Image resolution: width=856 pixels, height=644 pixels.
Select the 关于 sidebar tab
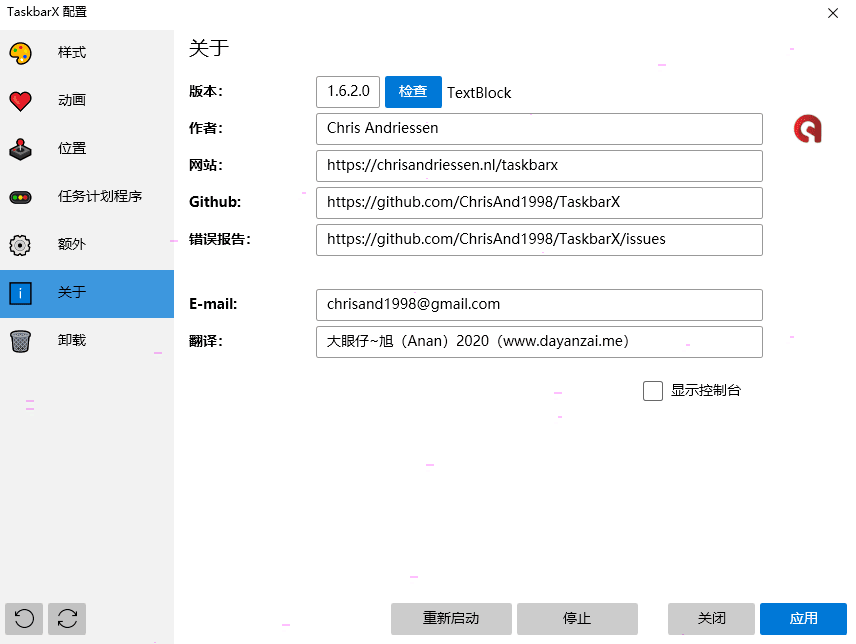coord(87,294)
